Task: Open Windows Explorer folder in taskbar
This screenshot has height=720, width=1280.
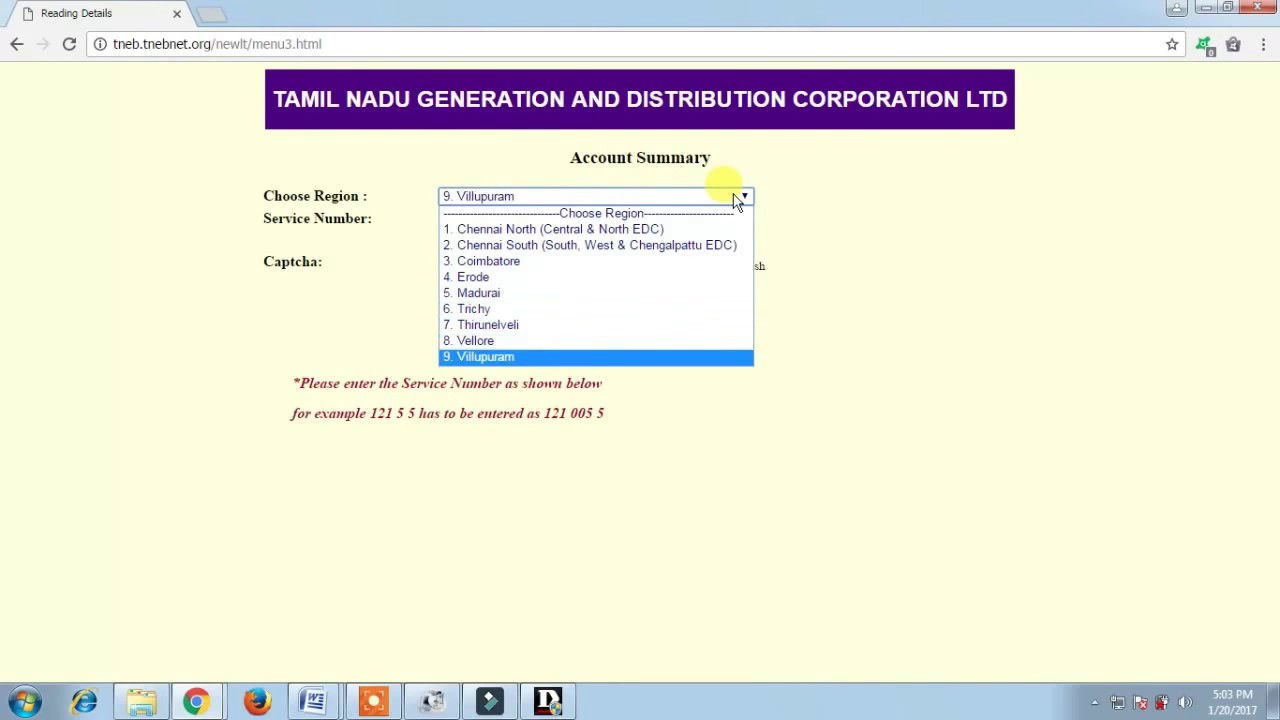Action: click(x=141, y=701)
